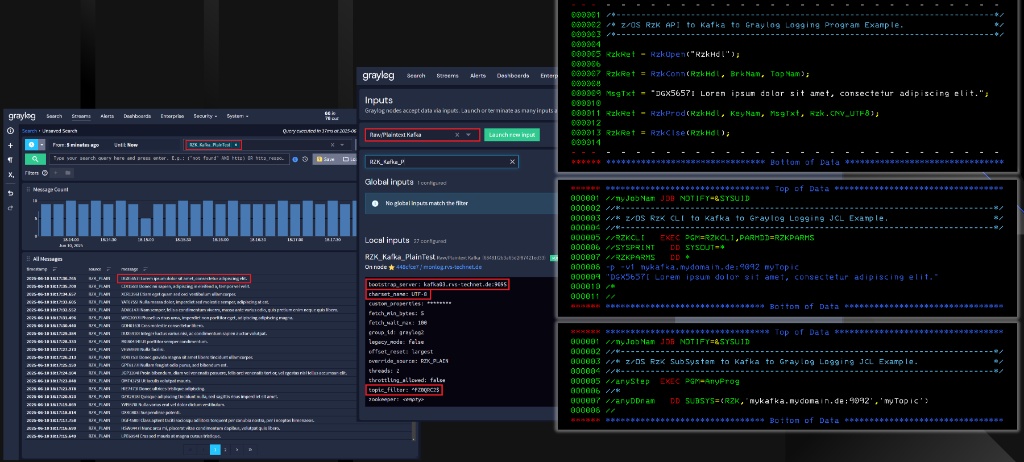Click the graylog logo in the search window
This screenshot has width=1024, height=462.
[22, 116]
